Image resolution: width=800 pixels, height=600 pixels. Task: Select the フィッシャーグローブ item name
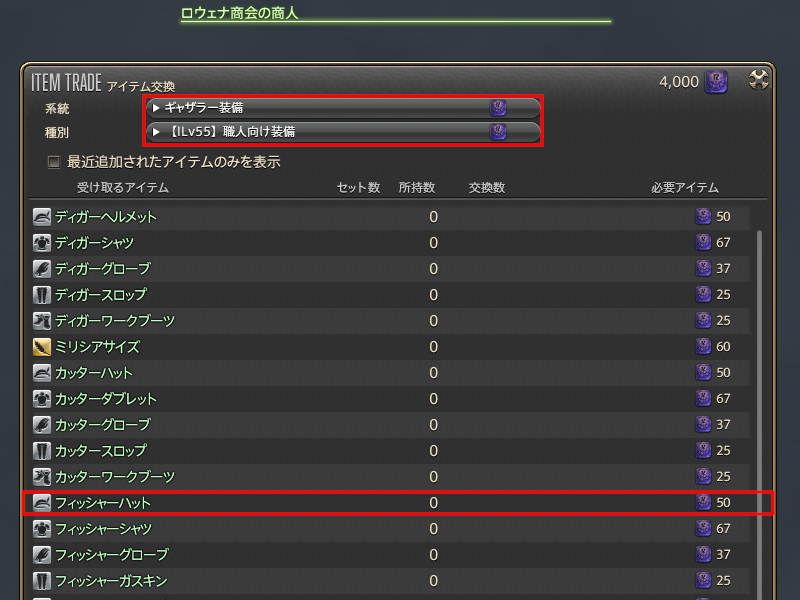112,555
